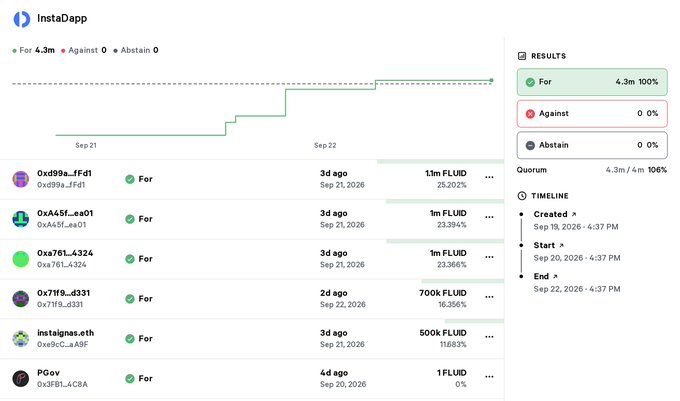Click the chart end point marker

491,80
